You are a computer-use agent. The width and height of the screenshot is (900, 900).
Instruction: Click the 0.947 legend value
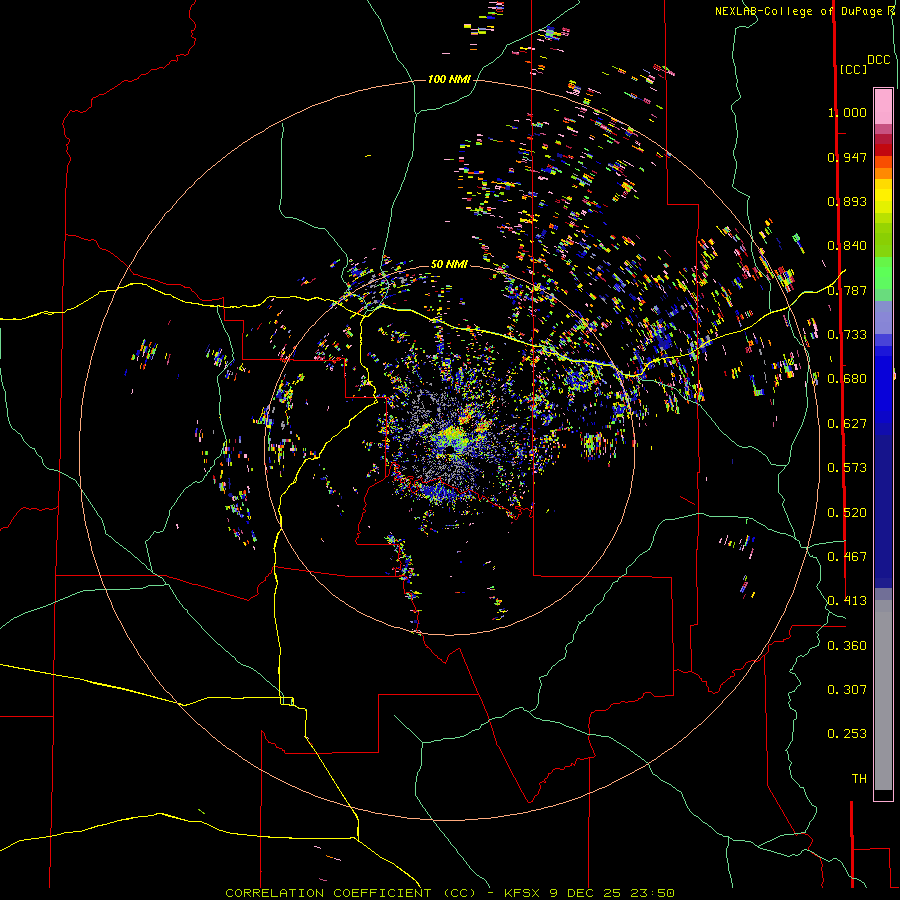coord(847,157)
